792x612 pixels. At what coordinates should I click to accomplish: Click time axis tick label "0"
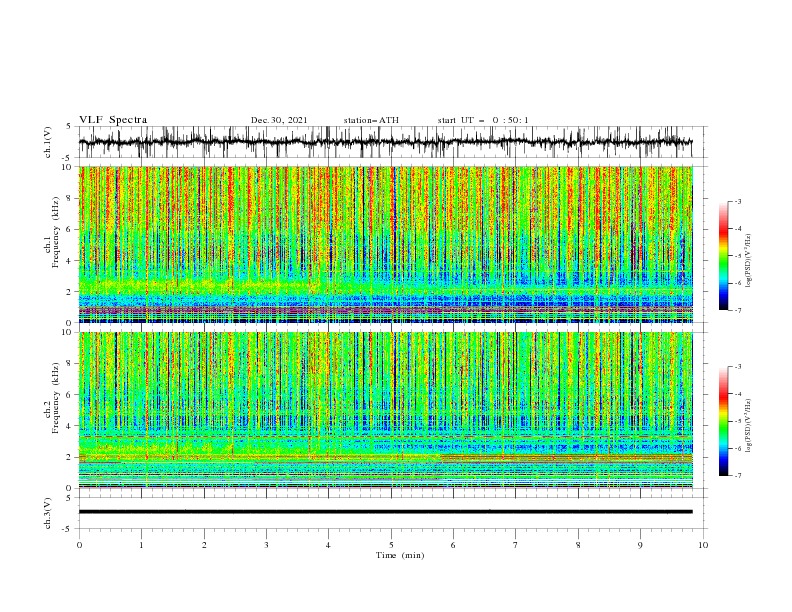[x=79, y=545]
